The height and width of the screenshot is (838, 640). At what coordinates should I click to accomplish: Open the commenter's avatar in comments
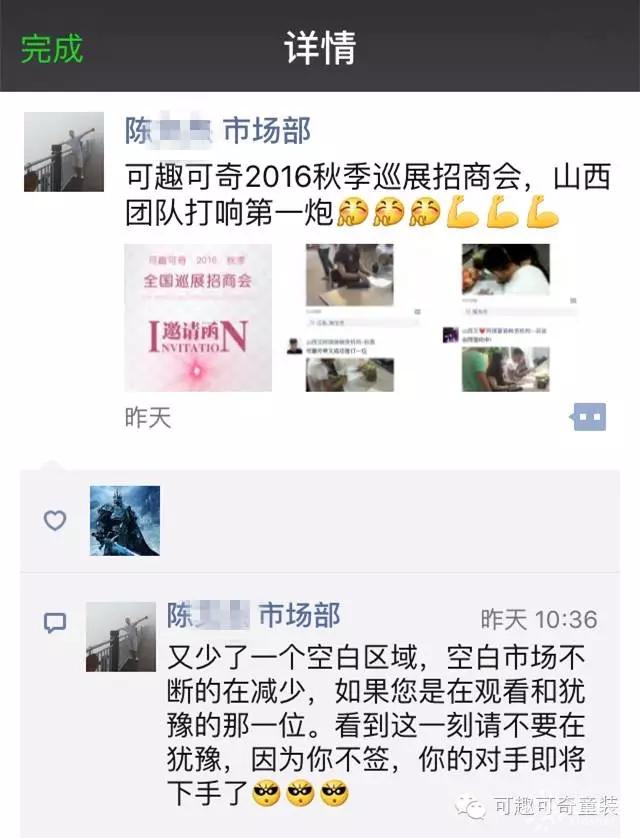pyautogui.click(x=121, y=637)
